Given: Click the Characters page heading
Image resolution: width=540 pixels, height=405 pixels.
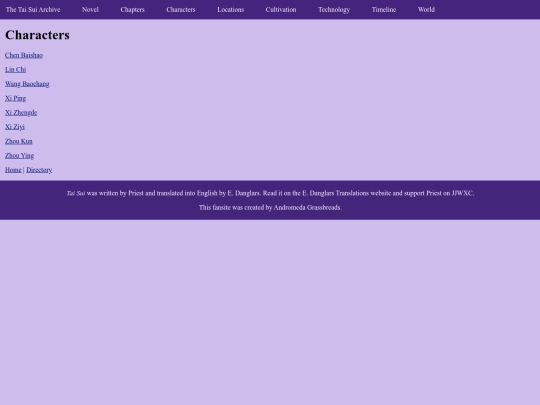Looking at the screenshot, I should (37, 35).
